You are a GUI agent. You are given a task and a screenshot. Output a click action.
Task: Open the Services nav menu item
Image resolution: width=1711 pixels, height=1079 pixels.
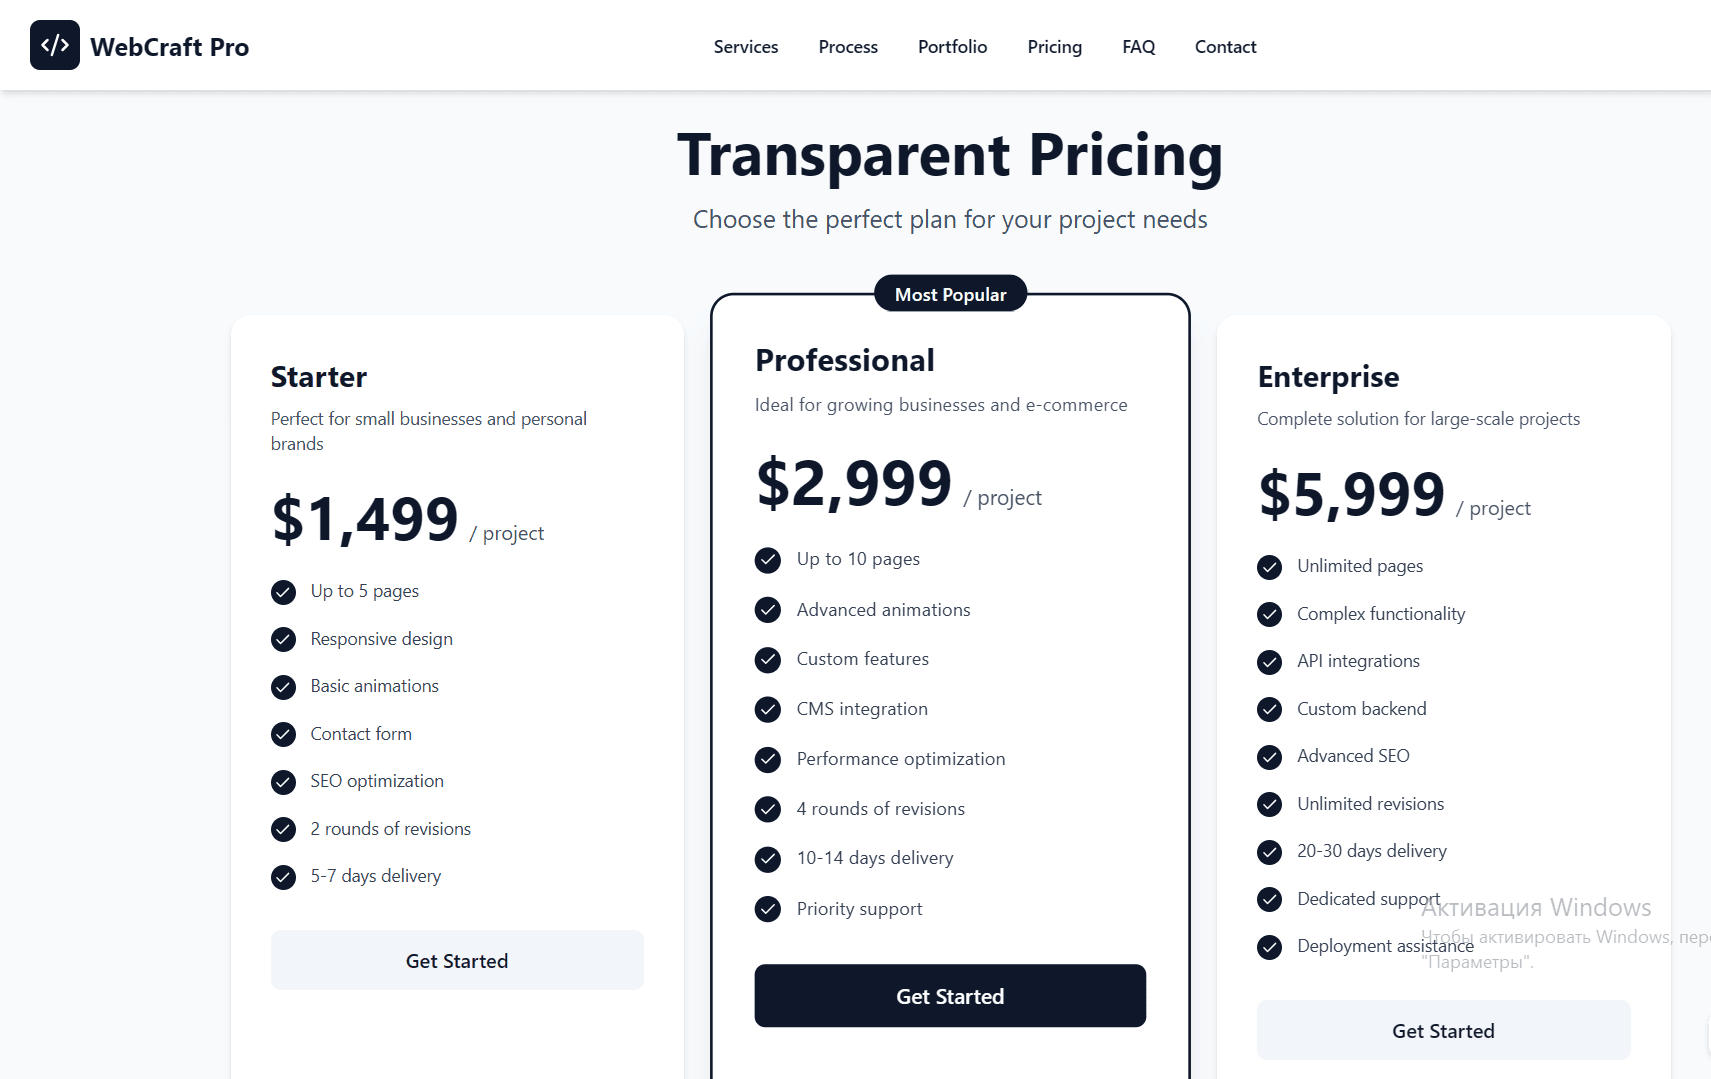pos(746,47)
